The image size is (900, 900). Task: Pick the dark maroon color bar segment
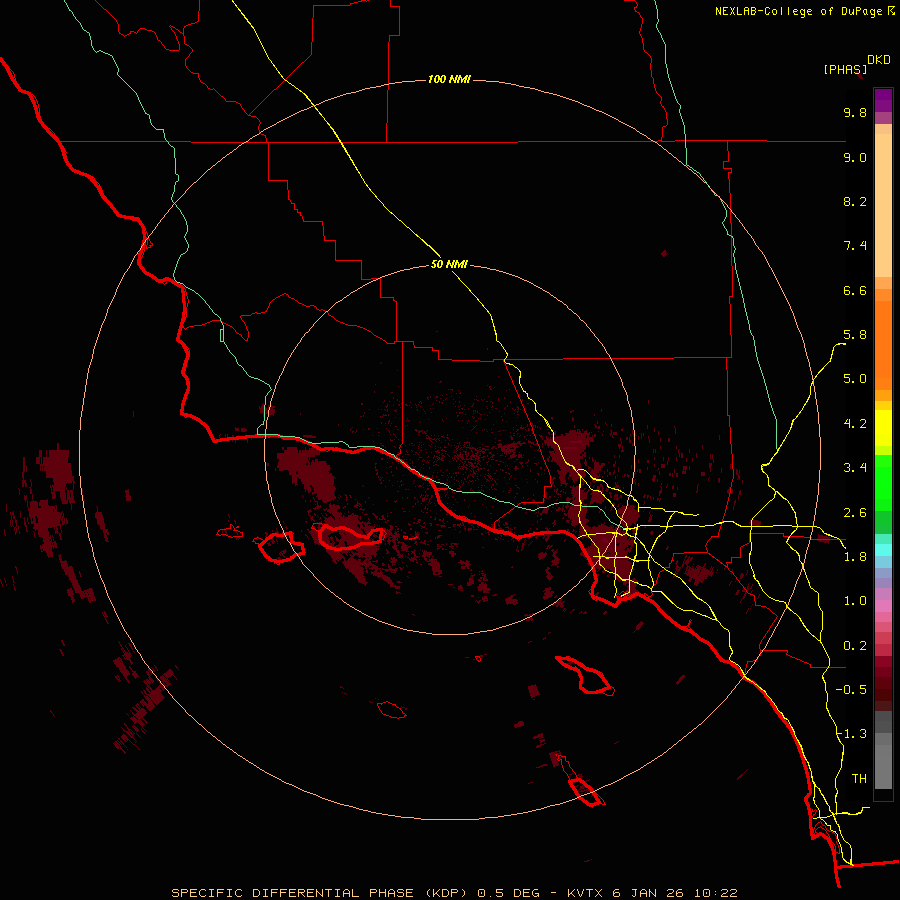pyautogui.click(x=883, y=683)
